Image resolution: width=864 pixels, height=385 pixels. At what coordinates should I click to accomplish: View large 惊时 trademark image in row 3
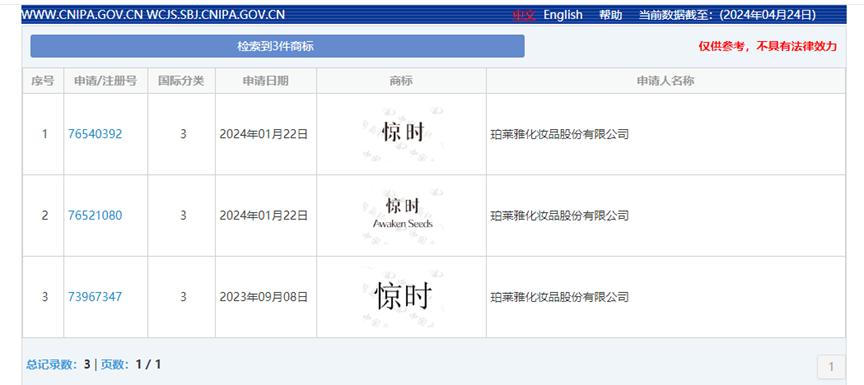[403, 296]
